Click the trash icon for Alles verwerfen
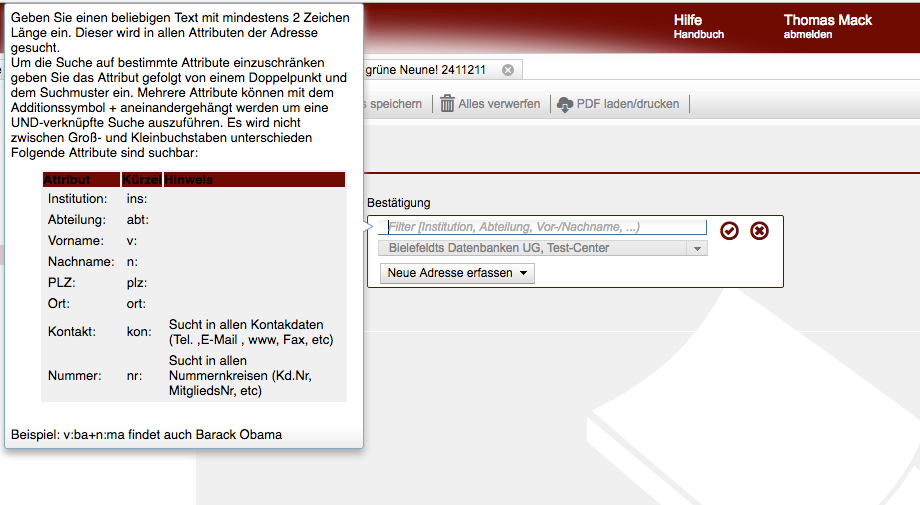Image resolution: width=920 pixels, height=505 pixels. point(448,104)
